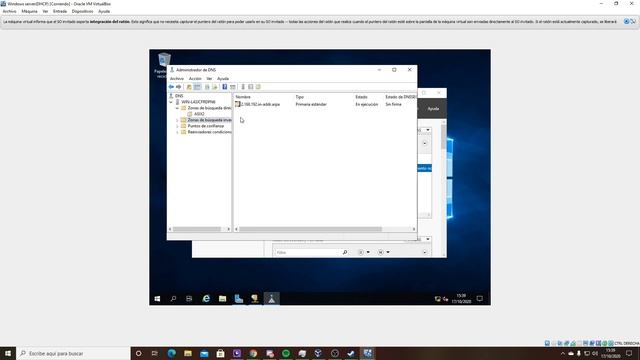The height and width of the screenshot is (360, 640).
Task: Select the Puntos de confianza folder
Action: tap(206, 126)
